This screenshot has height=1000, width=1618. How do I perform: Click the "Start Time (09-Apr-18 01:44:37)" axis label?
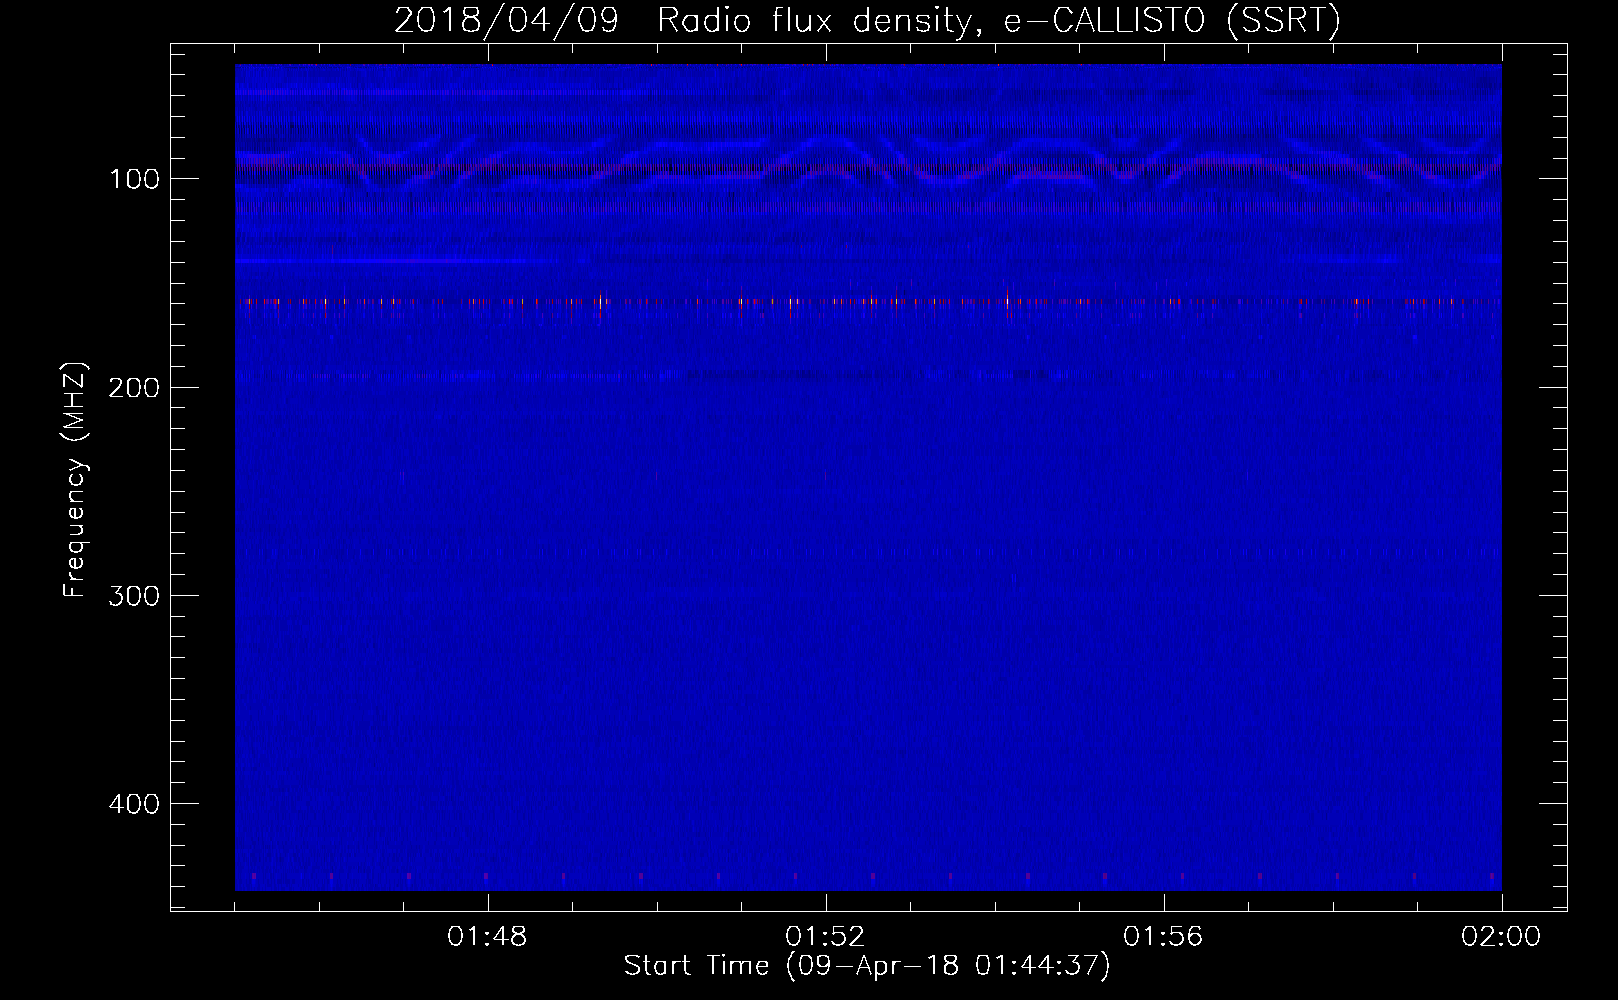point(867,966)
